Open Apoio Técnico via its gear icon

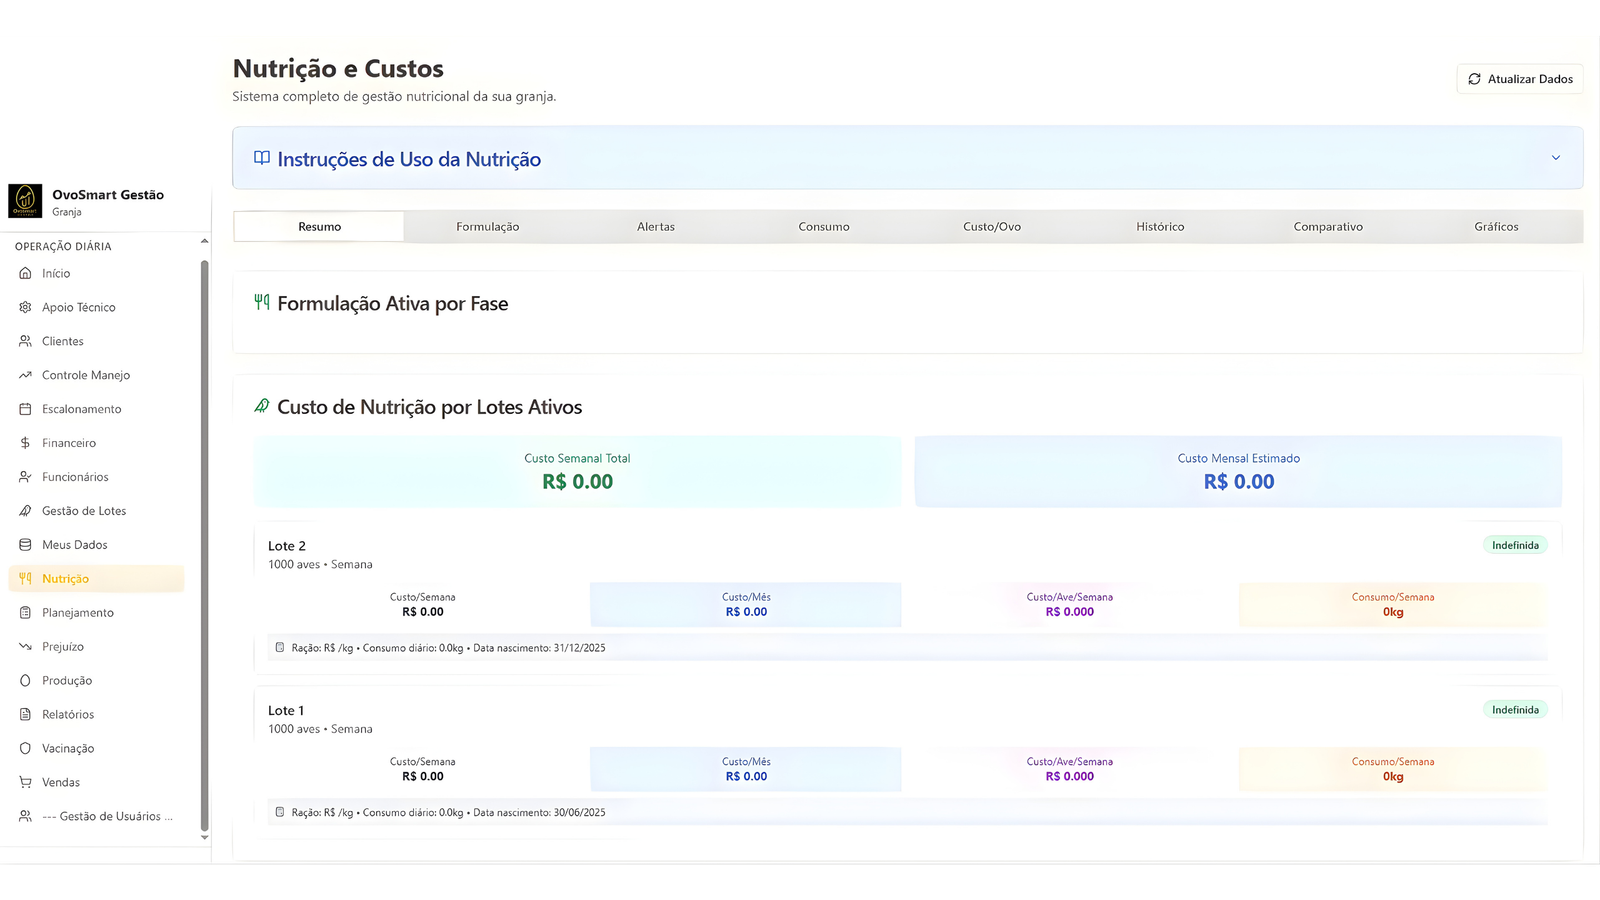point(25,307)
